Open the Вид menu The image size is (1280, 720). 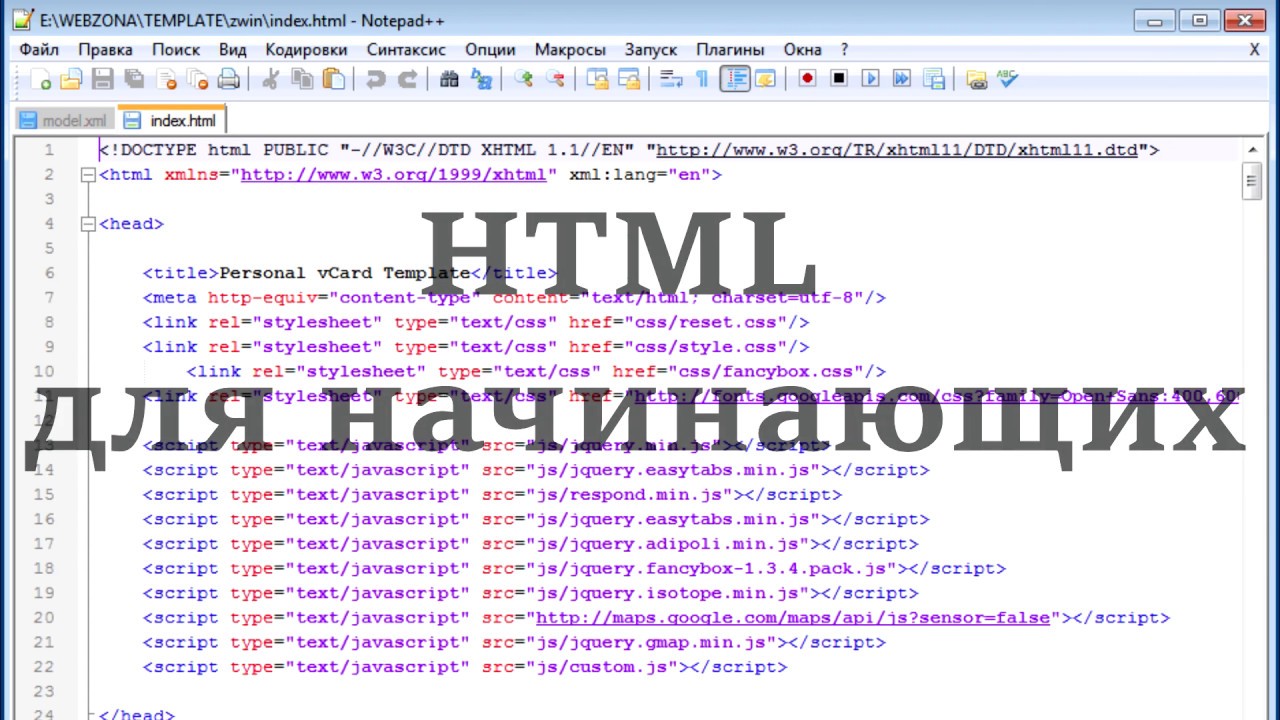point(232,49)
